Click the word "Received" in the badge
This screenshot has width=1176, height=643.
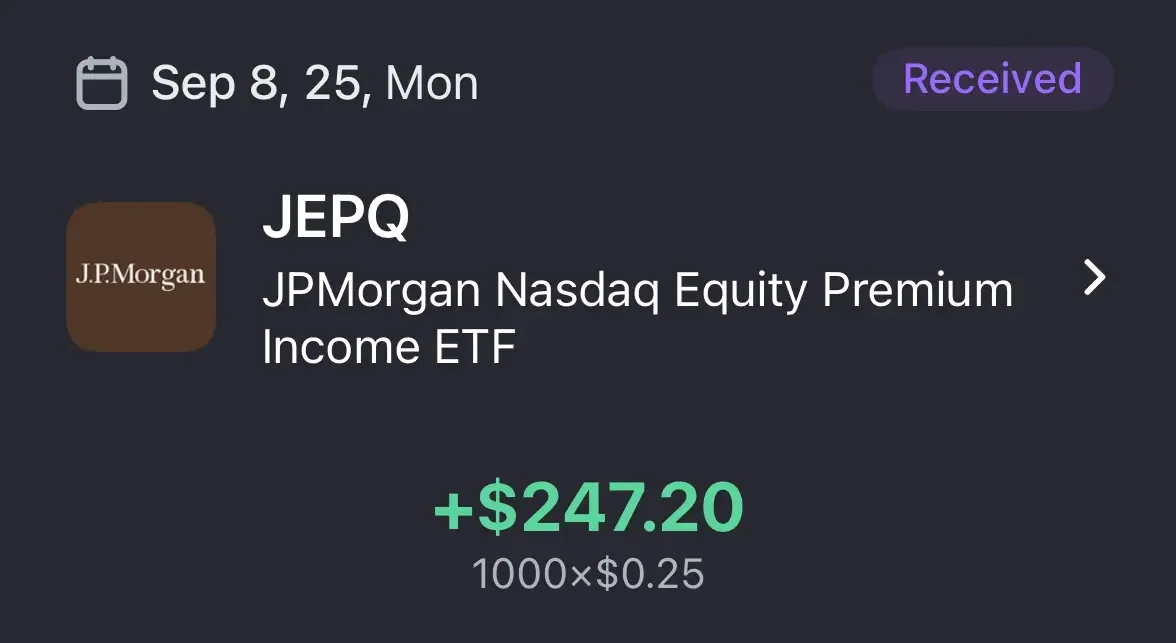tap(992, 79)
